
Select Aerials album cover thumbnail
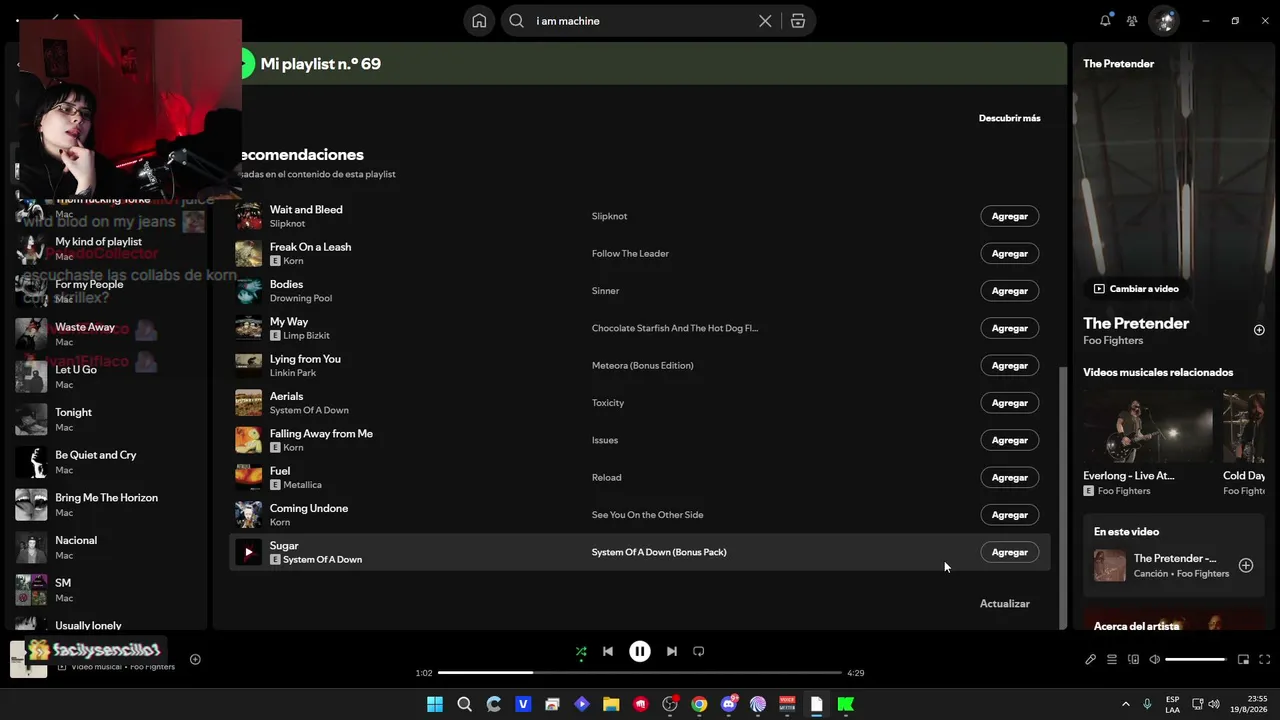pyautogui.click(x=248, y=403)
